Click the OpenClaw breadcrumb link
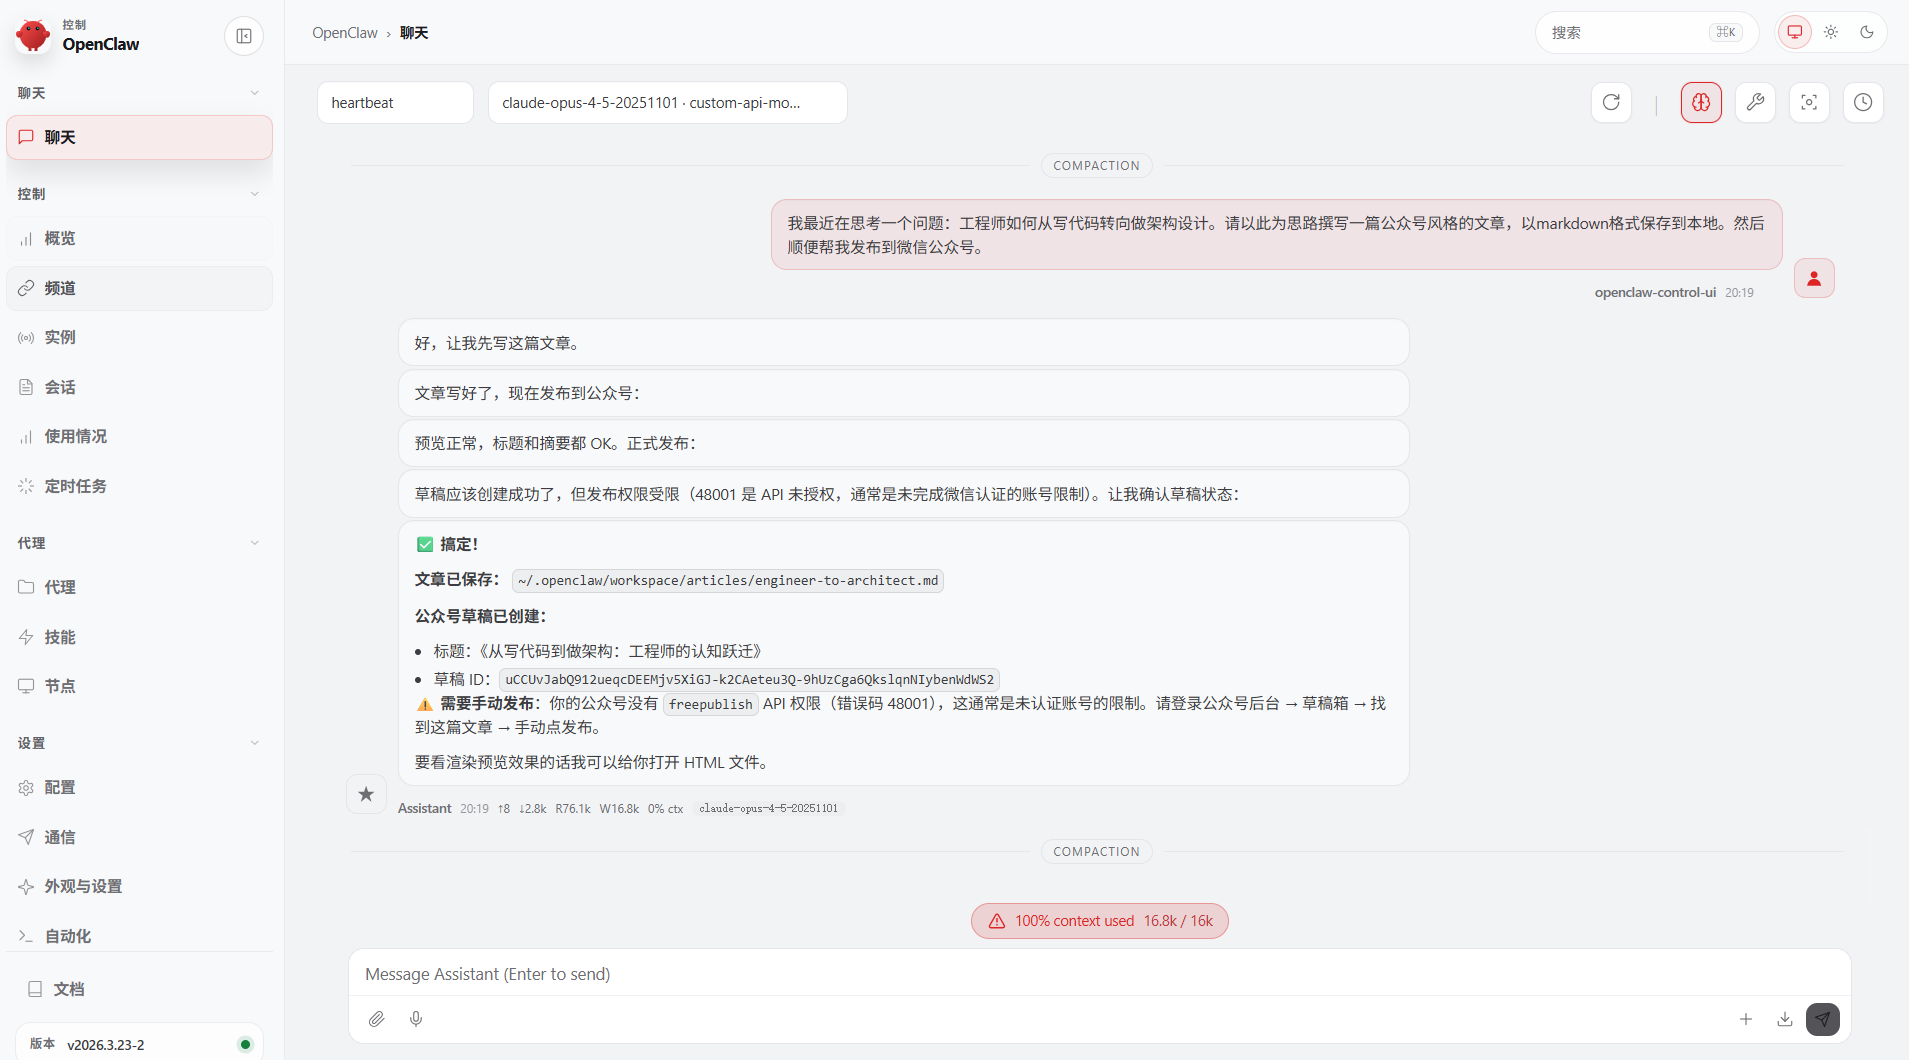Viewport: 1909px width, 1060px height. (345, 33)
